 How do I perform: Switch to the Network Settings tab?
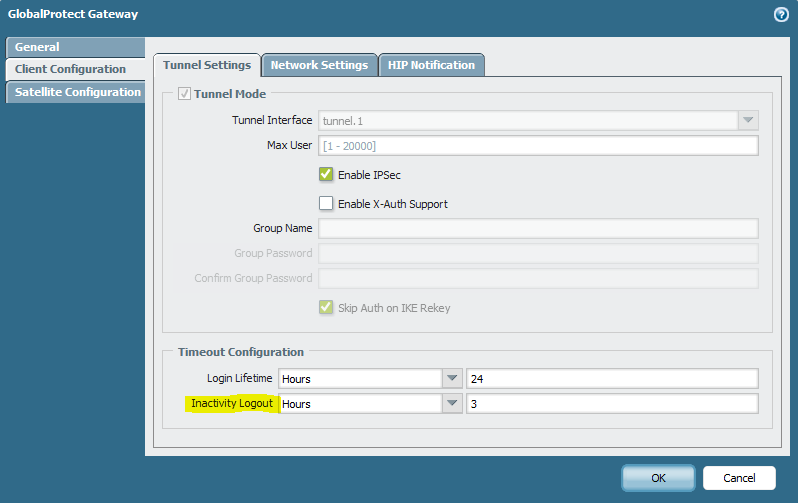tap(319, 65)
